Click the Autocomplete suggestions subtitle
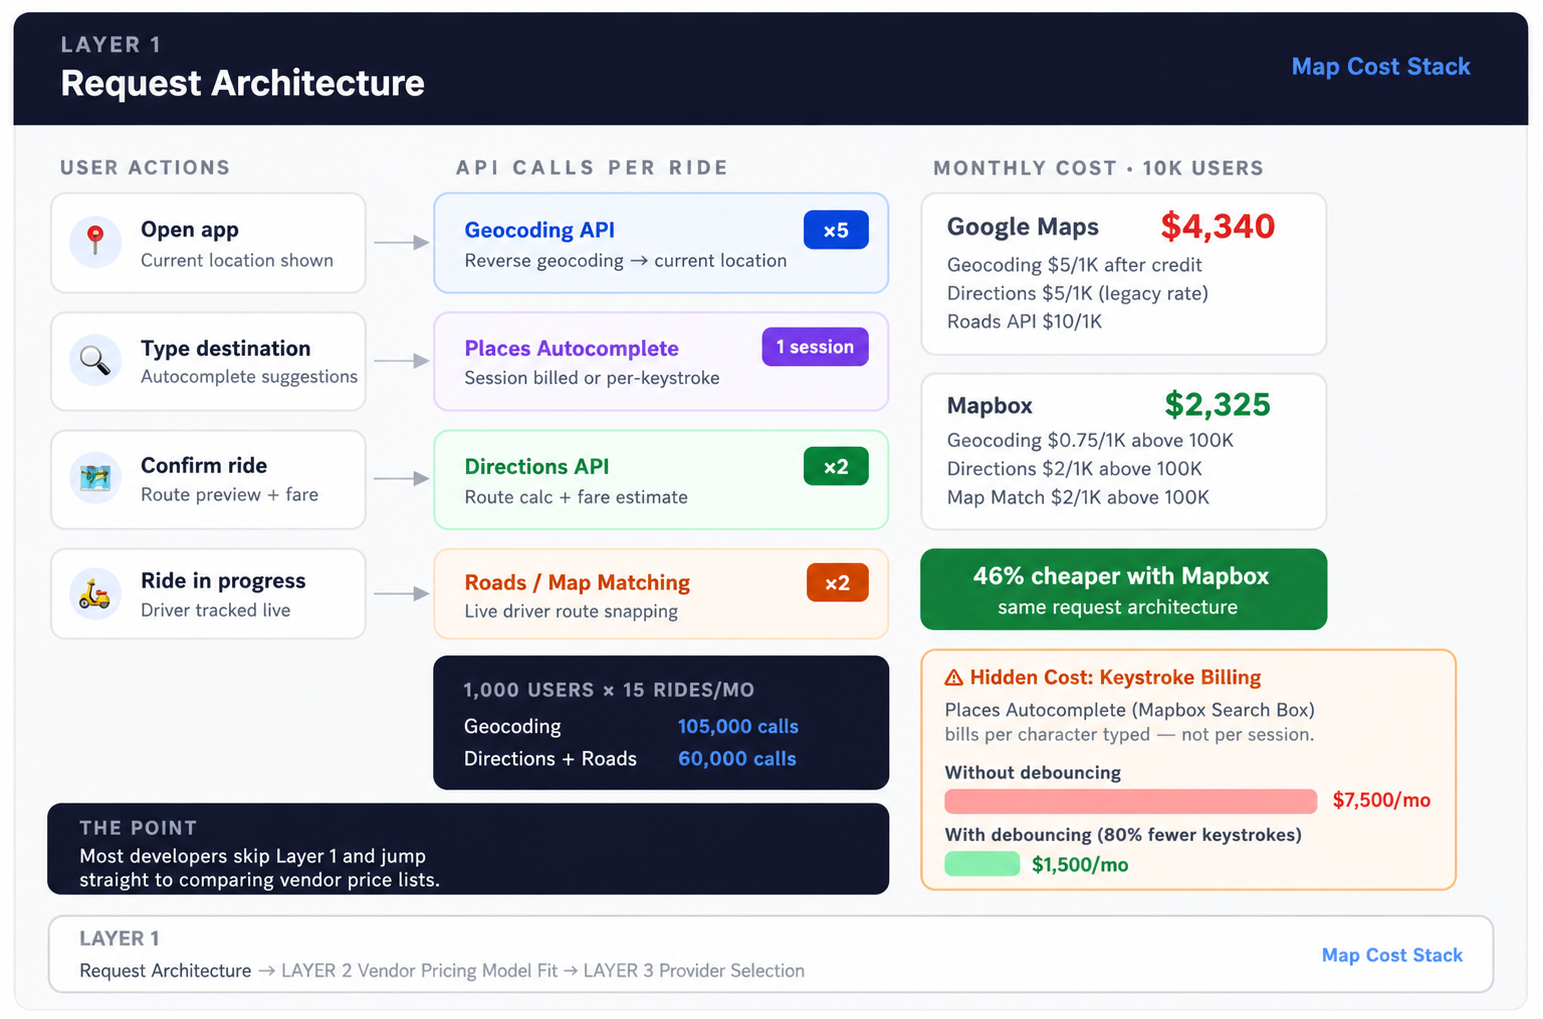Viewport: 1543px width, 1019px height. pyautogui.click(x=249, y=377)
